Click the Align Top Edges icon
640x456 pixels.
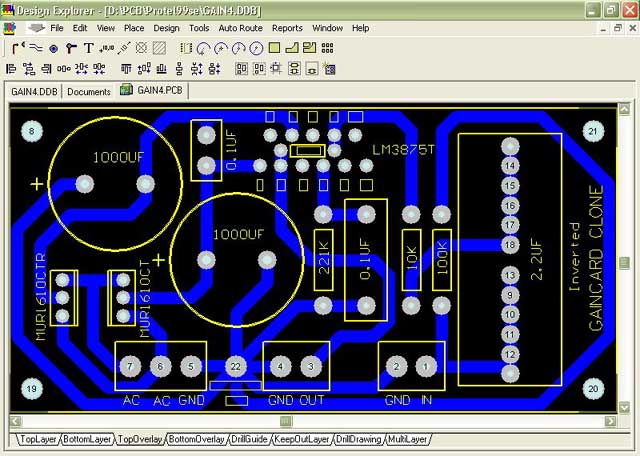[126, 69]
